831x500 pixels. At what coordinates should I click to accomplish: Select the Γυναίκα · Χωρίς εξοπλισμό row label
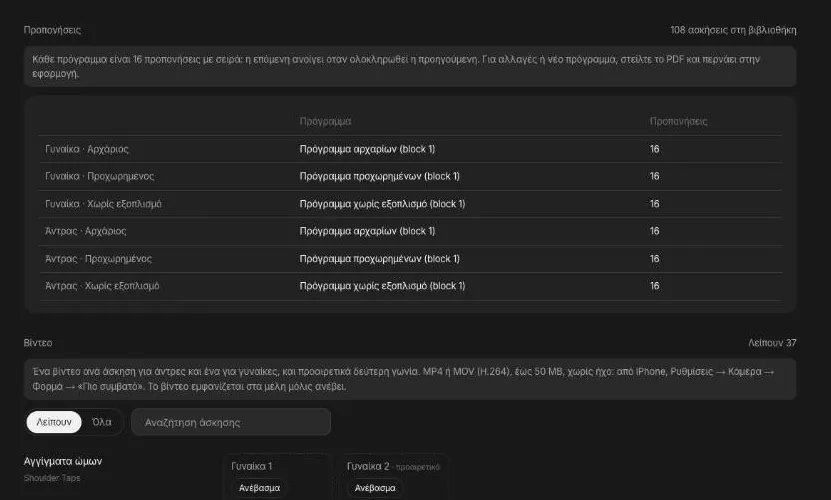pyautogui.click(x=103, y=204)
